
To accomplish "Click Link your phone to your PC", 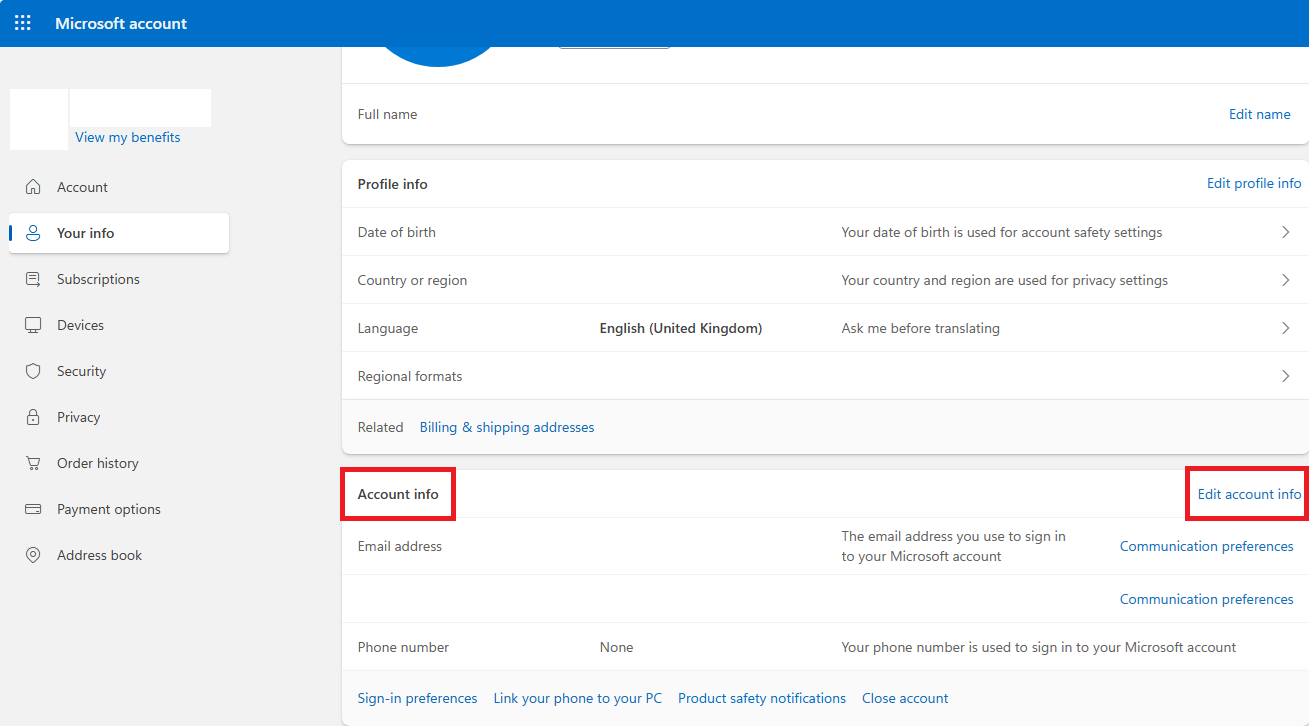I will click(x=578, y=698).
